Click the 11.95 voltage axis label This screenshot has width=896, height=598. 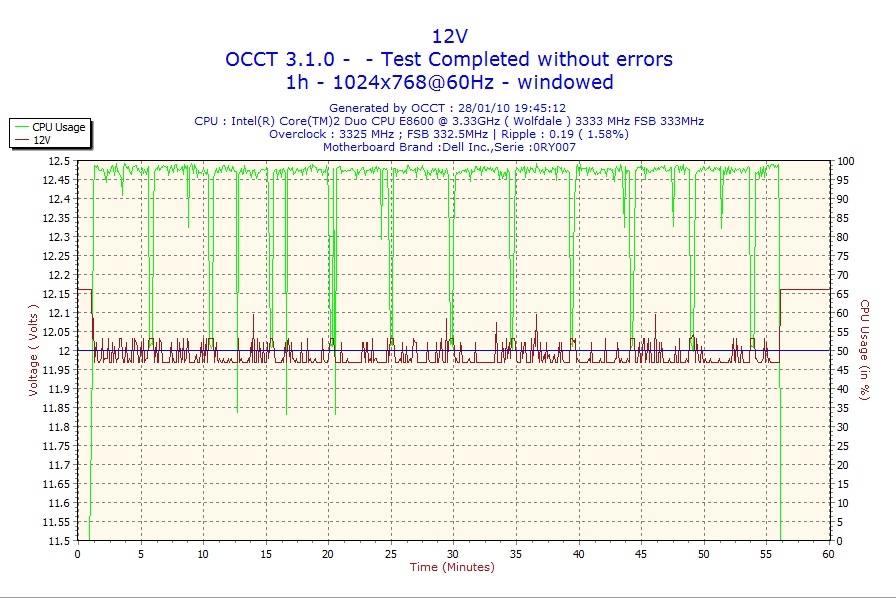point(56,370)
